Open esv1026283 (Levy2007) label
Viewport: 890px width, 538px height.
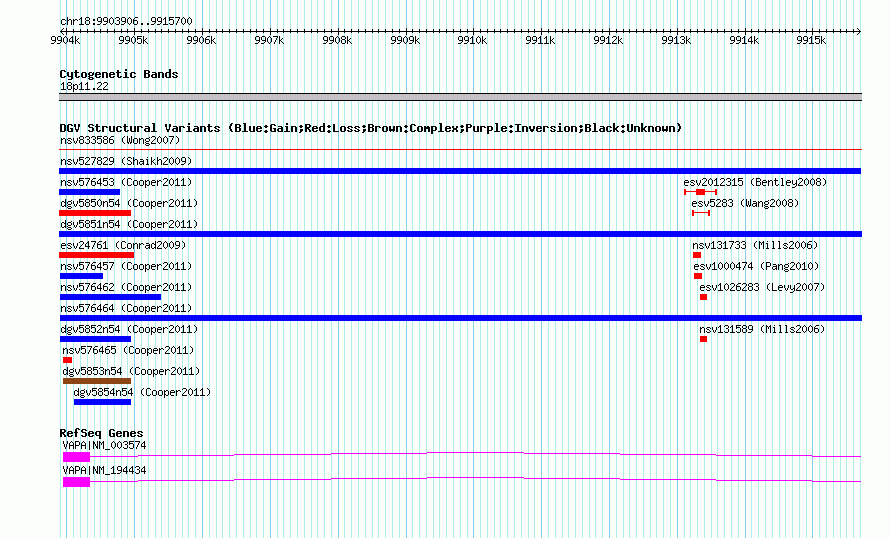pos(762,287)
